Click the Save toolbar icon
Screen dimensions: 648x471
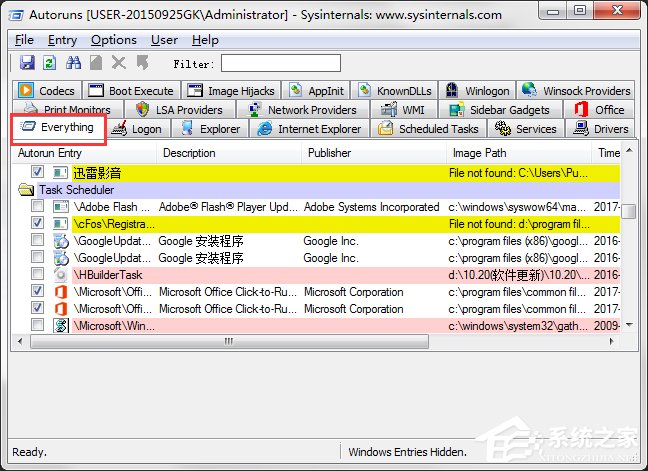point(27,63)
